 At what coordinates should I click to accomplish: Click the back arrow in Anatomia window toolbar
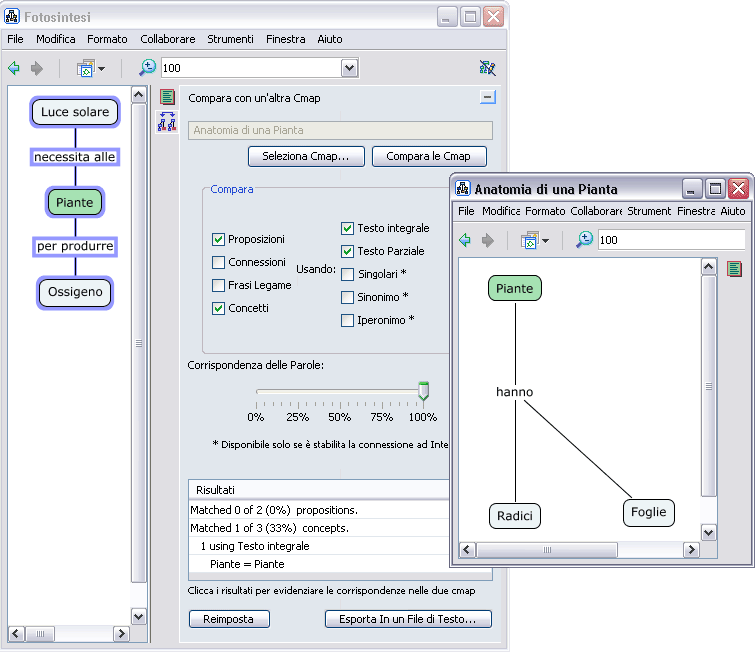(x=465, y=240)
